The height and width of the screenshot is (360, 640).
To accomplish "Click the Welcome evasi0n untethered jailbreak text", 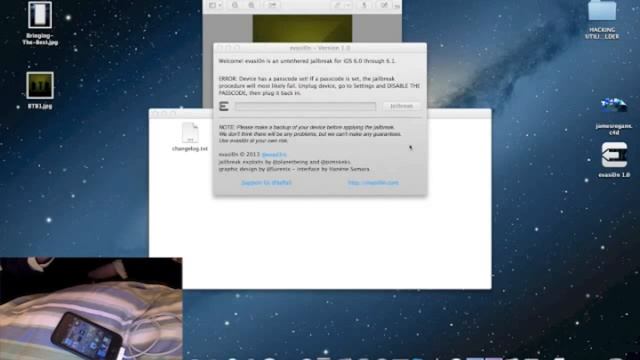I will (x=307, y=61).
